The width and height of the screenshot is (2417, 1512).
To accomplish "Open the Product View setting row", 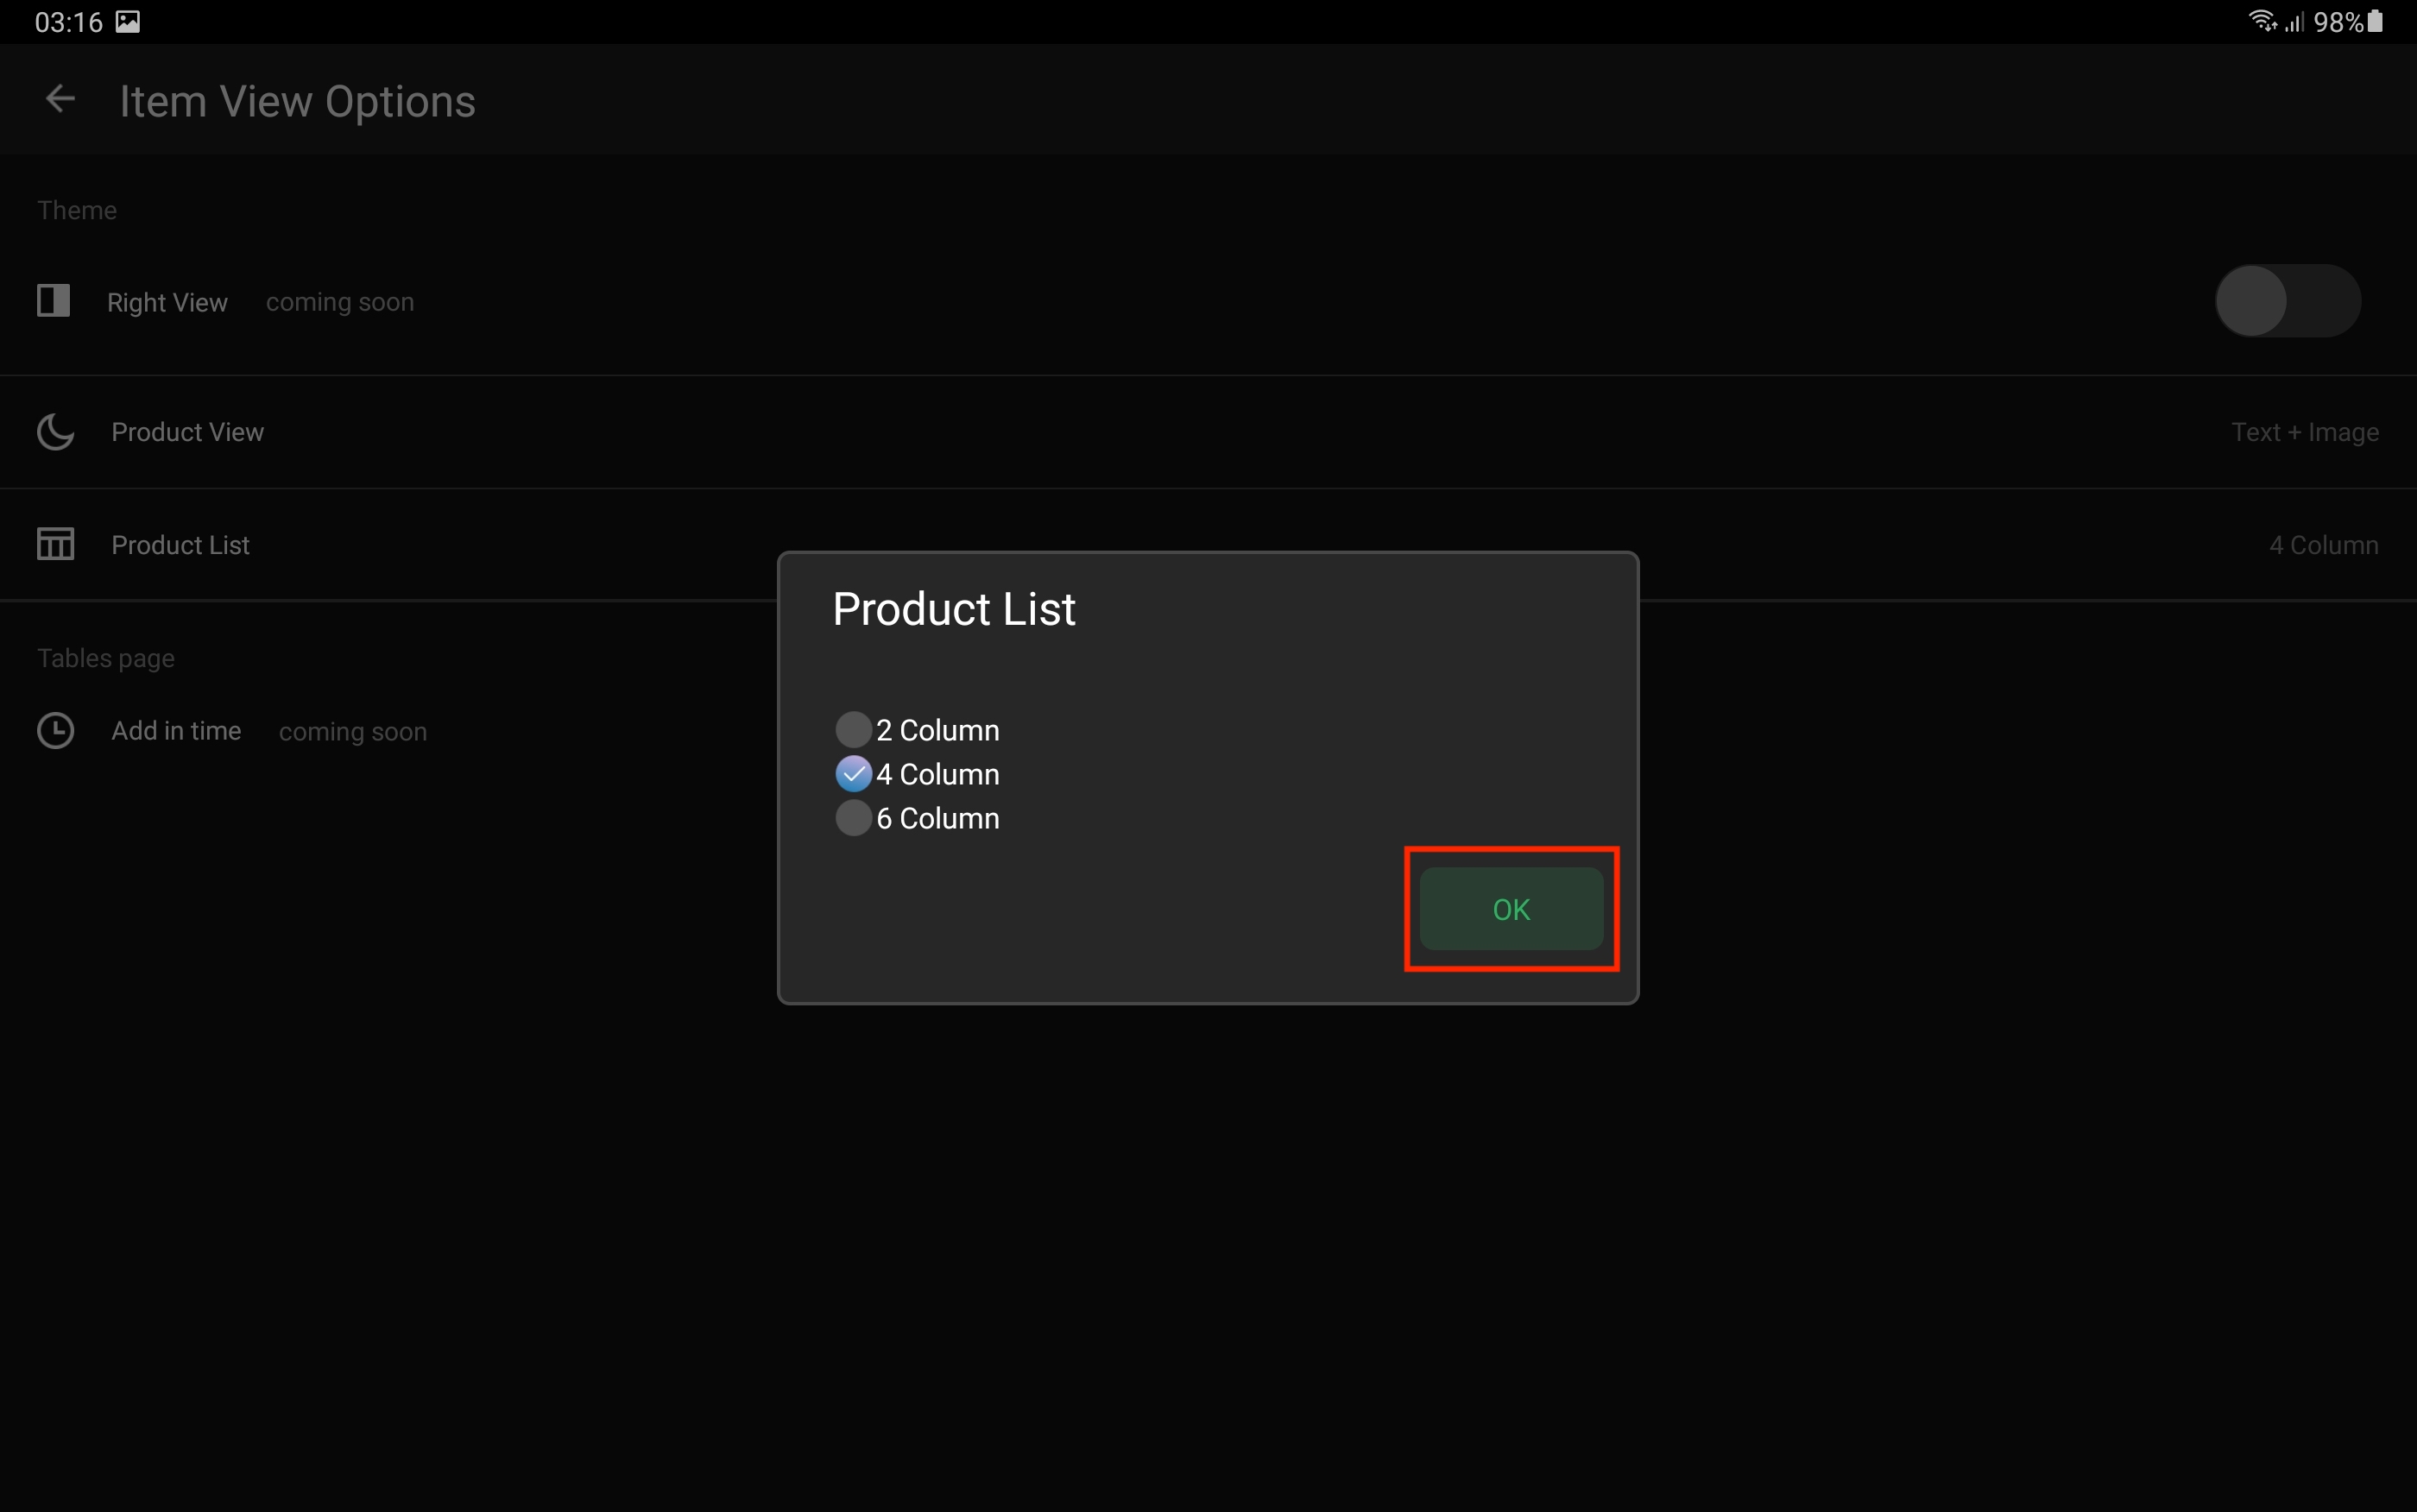I will tap(187, 432).
